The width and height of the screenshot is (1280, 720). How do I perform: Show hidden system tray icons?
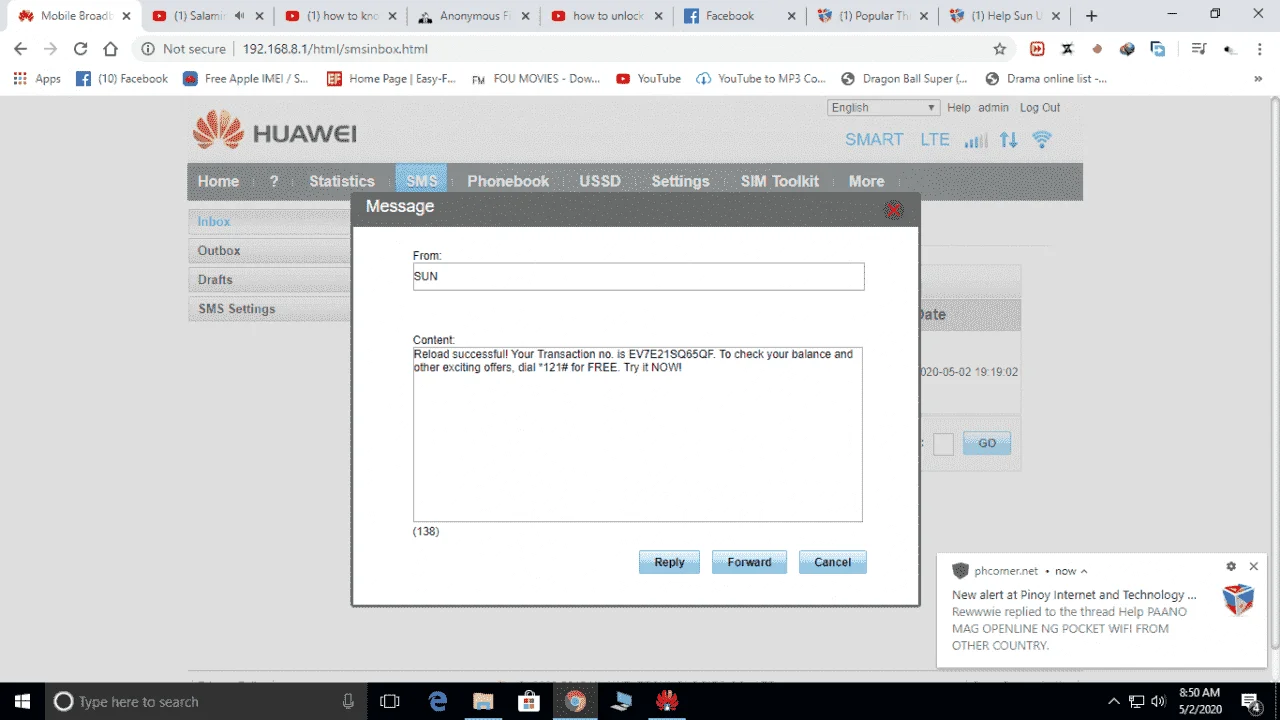(x=1114, y=701)
